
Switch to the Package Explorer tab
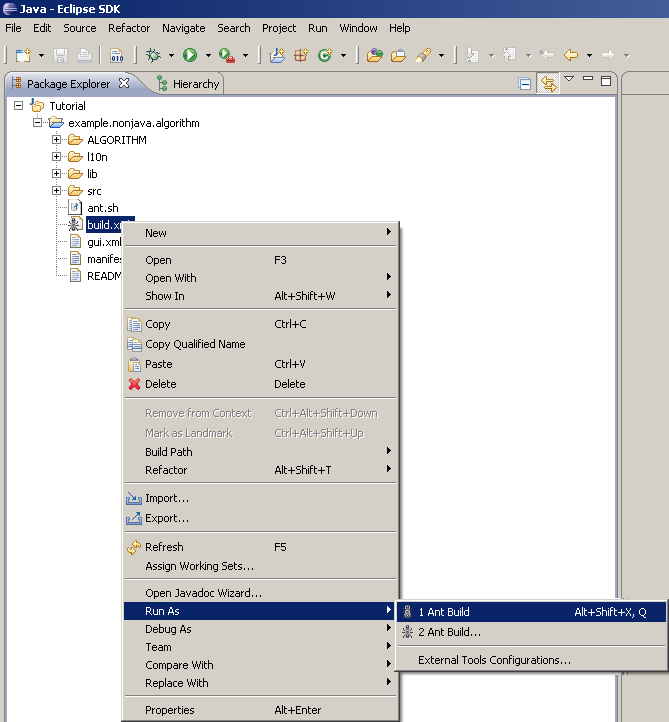point(69,84)
